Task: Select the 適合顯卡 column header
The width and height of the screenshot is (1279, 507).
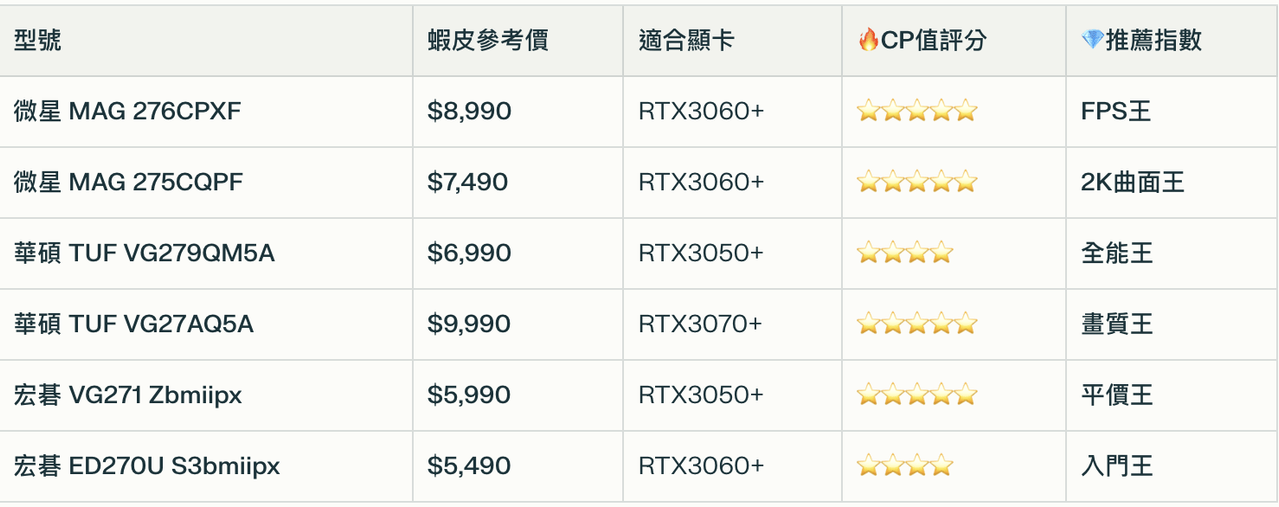Action: click(687, 40)
